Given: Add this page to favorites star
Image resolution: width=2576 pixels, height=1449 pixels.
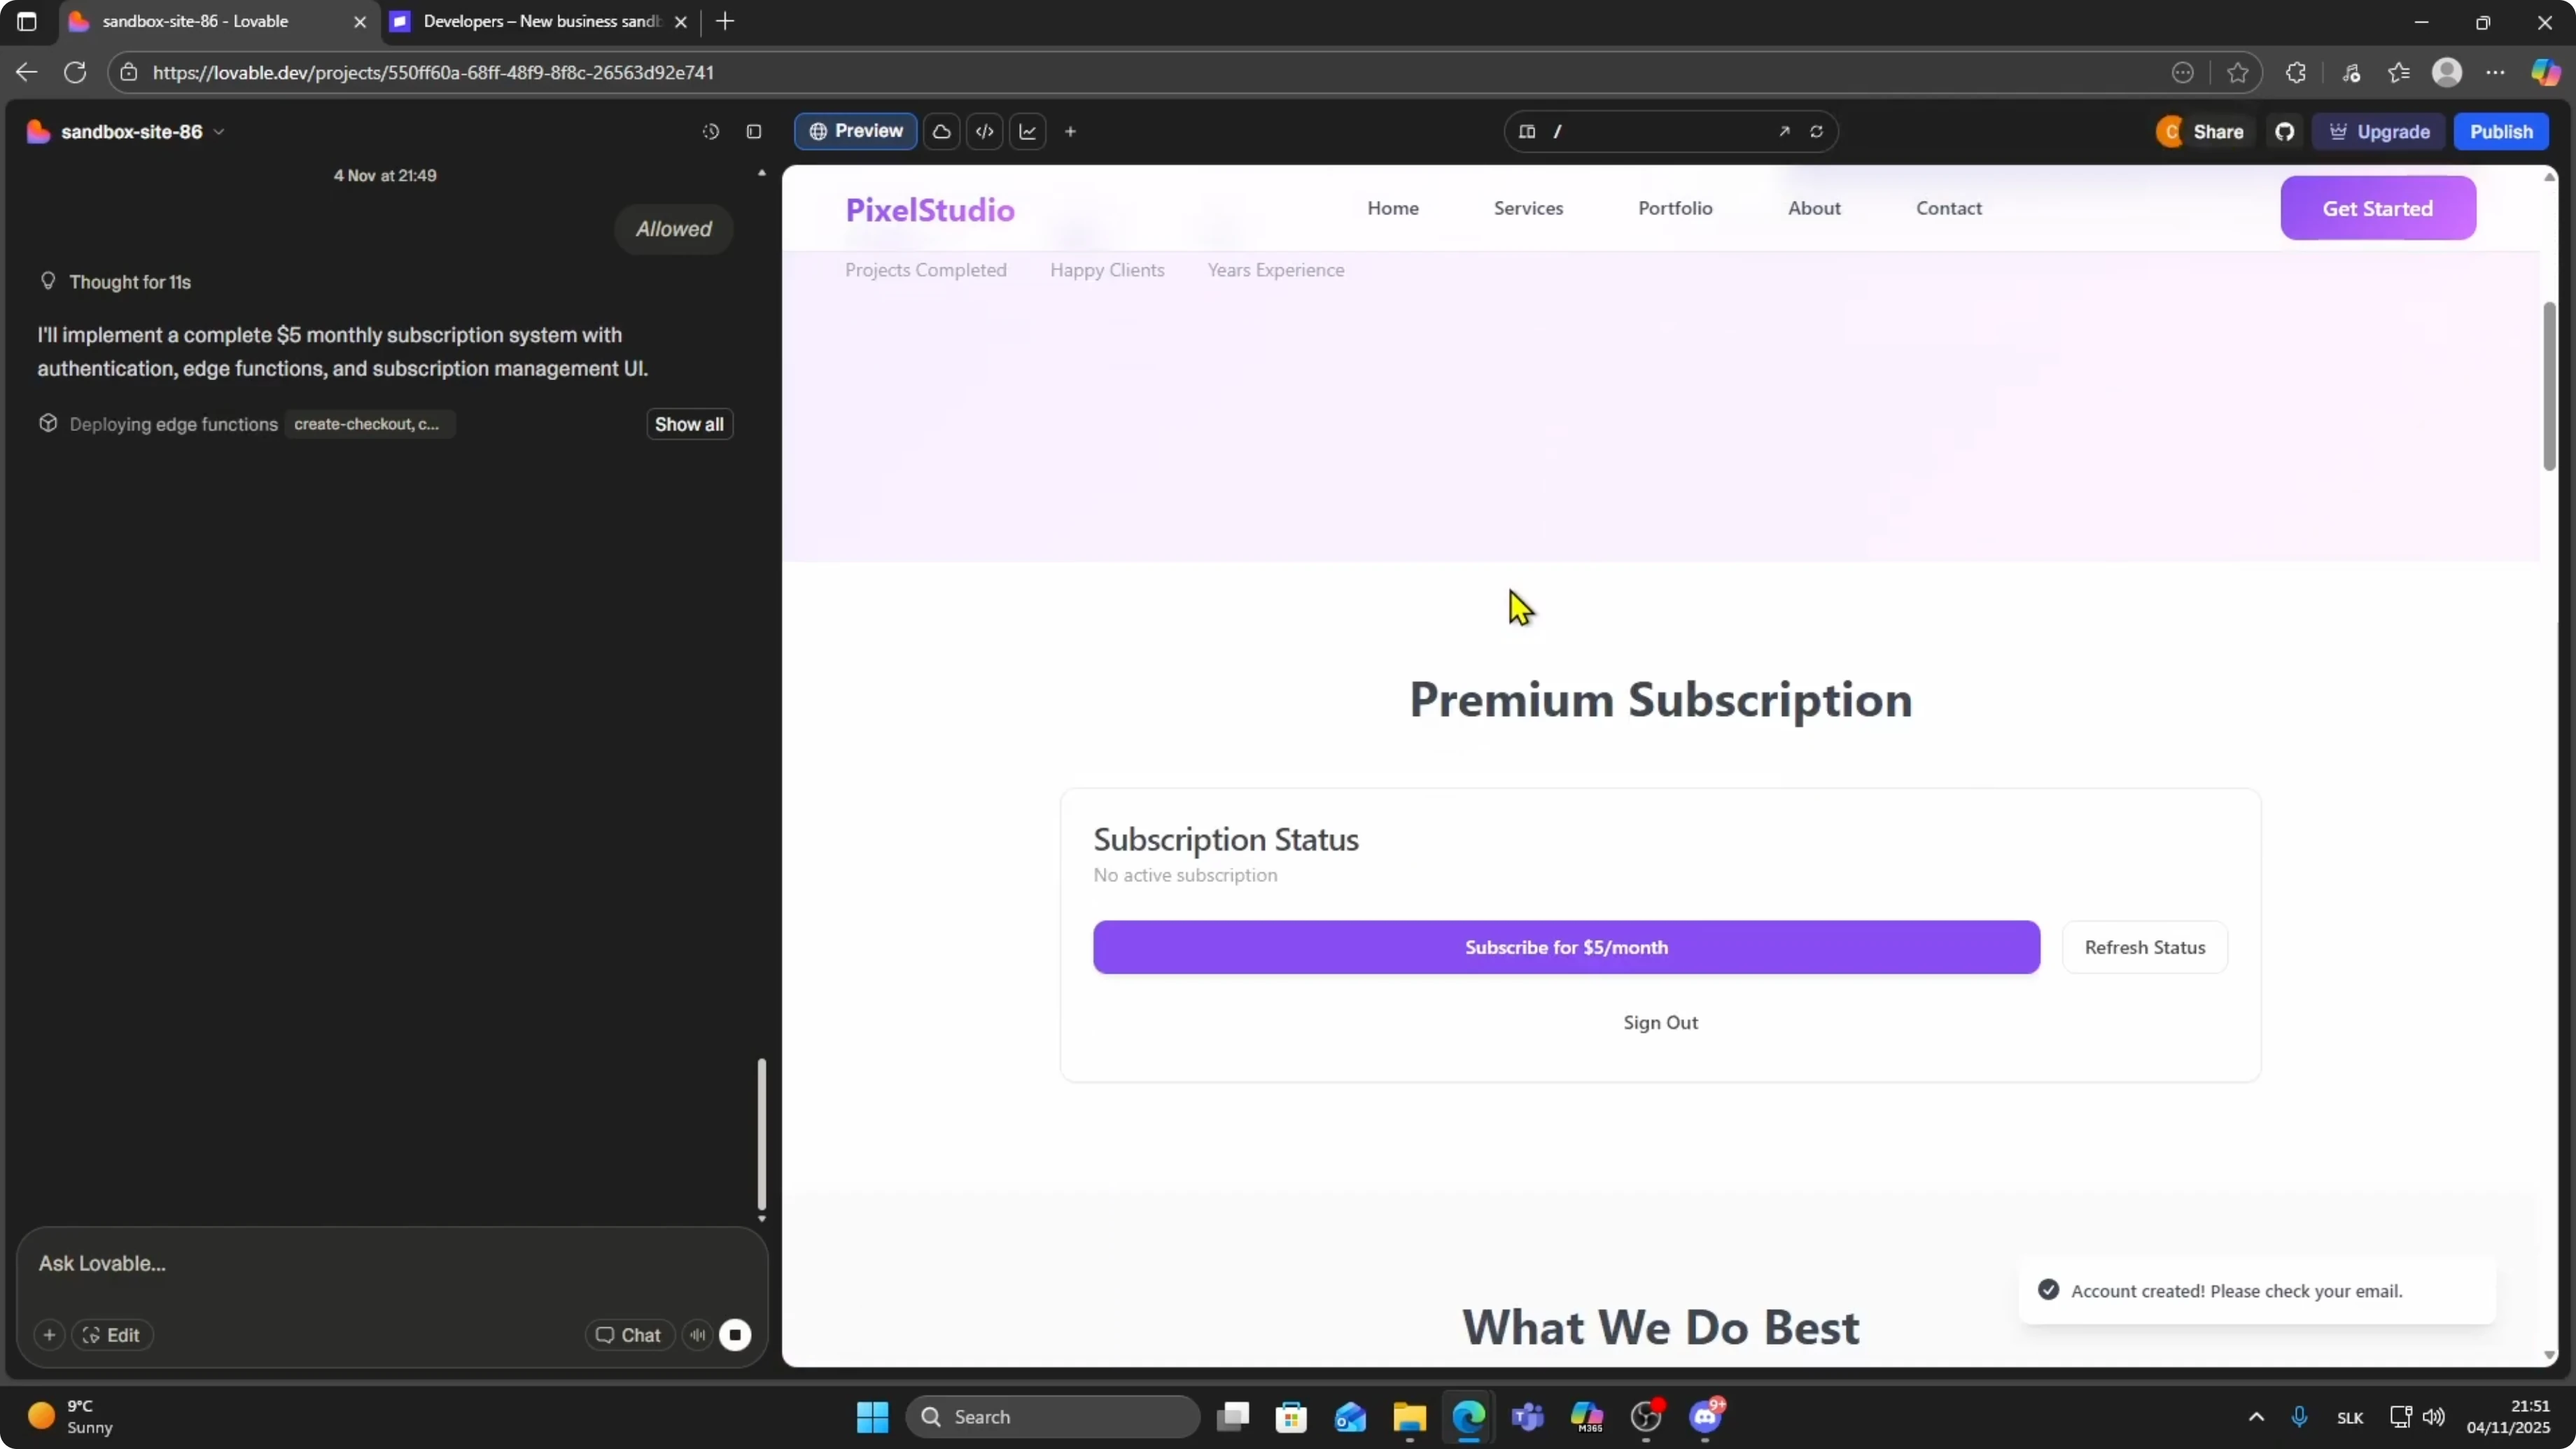Looking at the screenshot, I should click(2238, 72).
